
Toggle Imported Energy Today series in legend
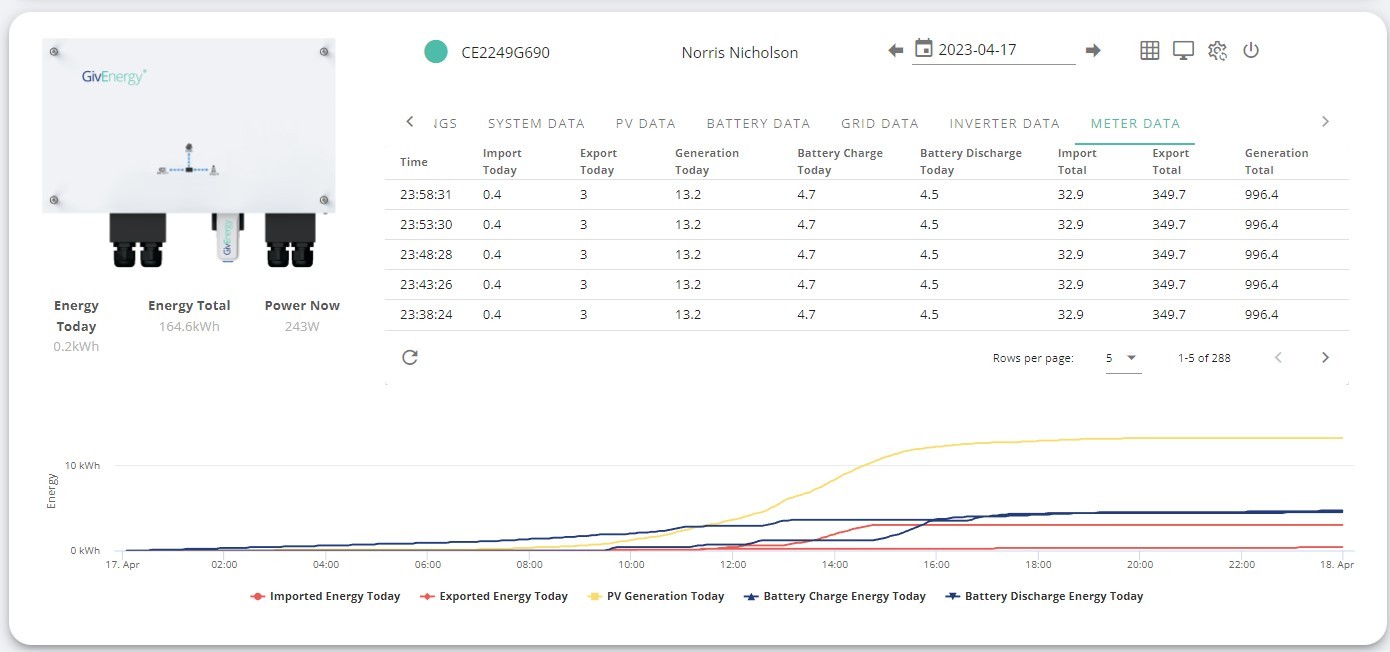[325, 596]
